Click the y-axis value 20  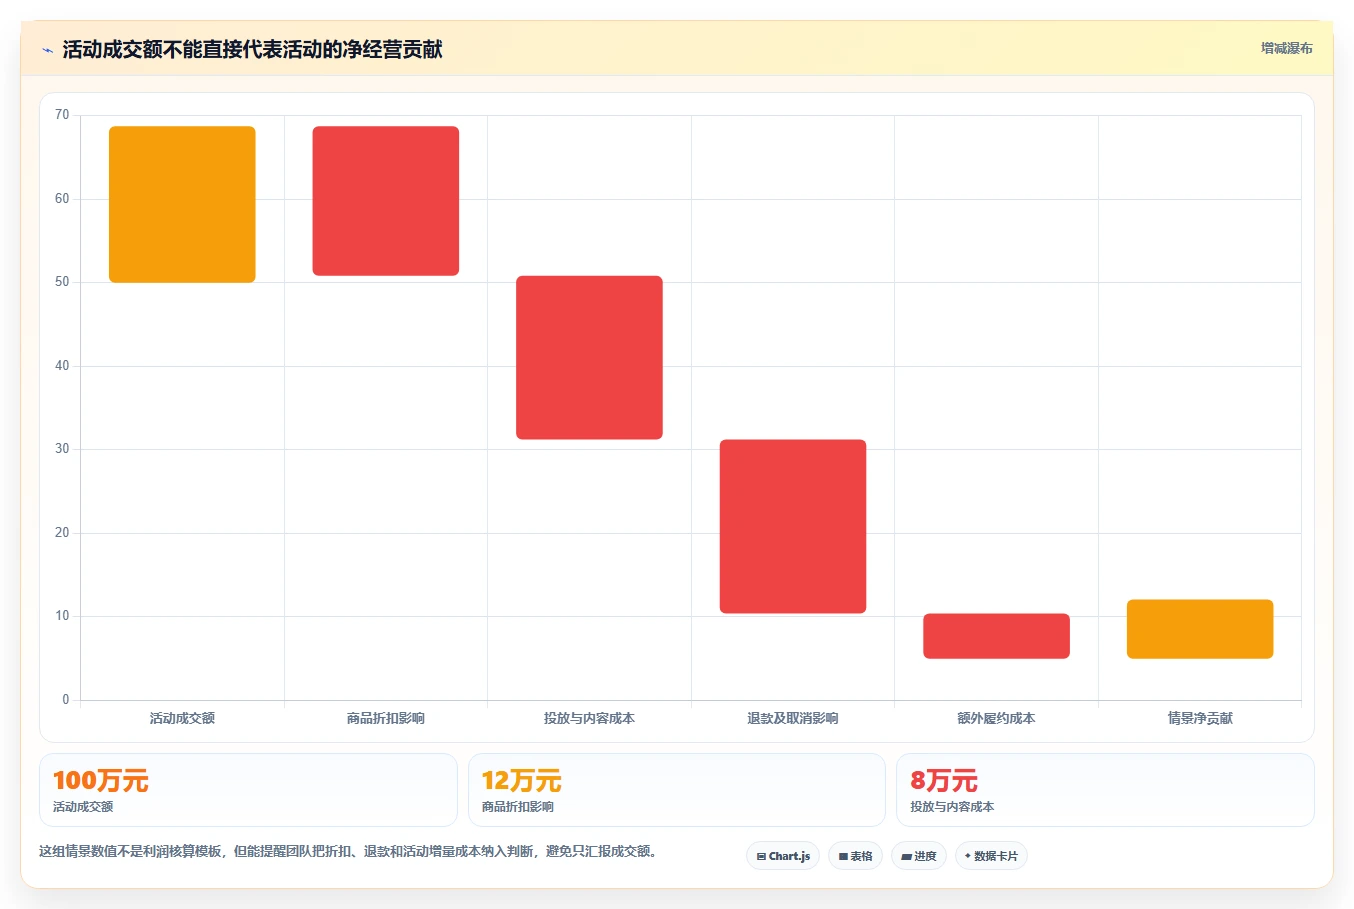tap(62, 533)
